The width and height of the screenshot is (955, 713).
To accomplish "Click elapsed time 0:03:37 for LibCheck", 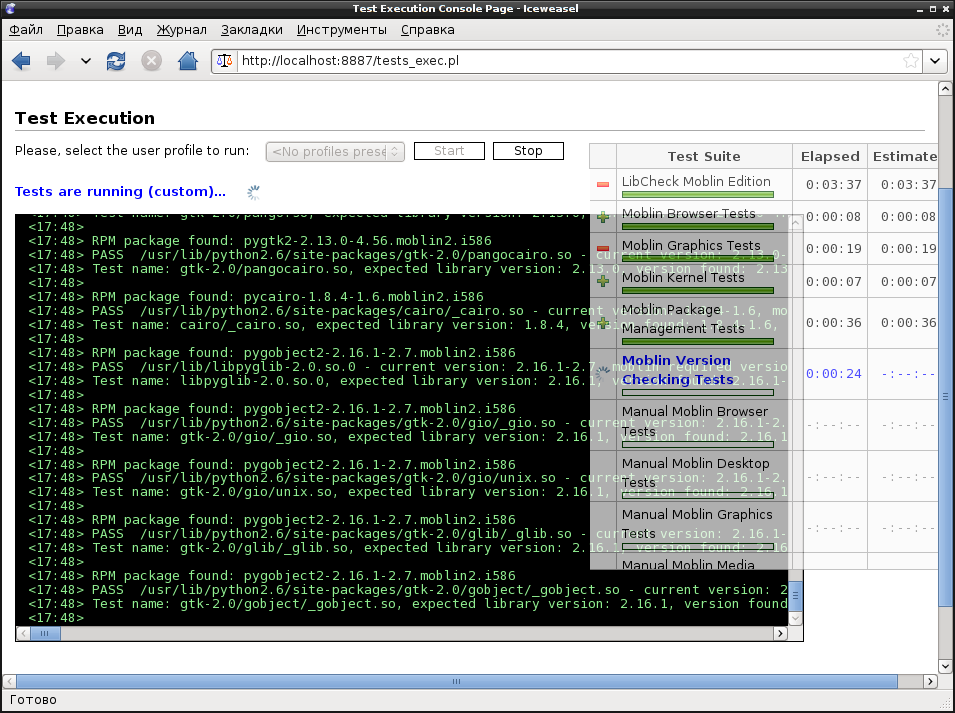I will [x=833, y=184].
